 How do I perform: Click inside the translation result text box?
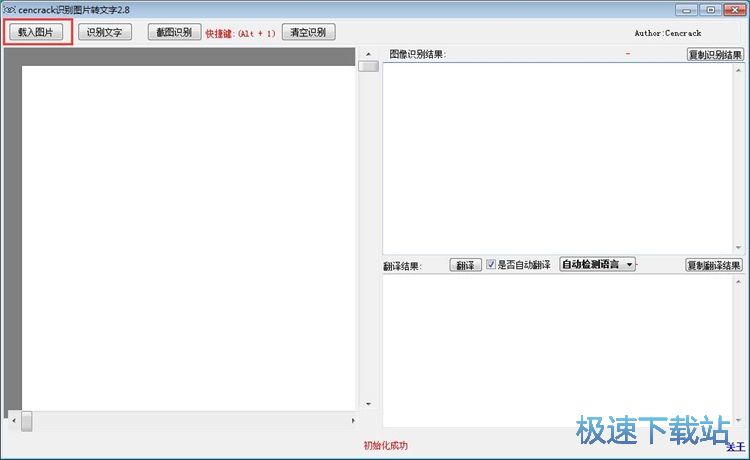(558, 351)
